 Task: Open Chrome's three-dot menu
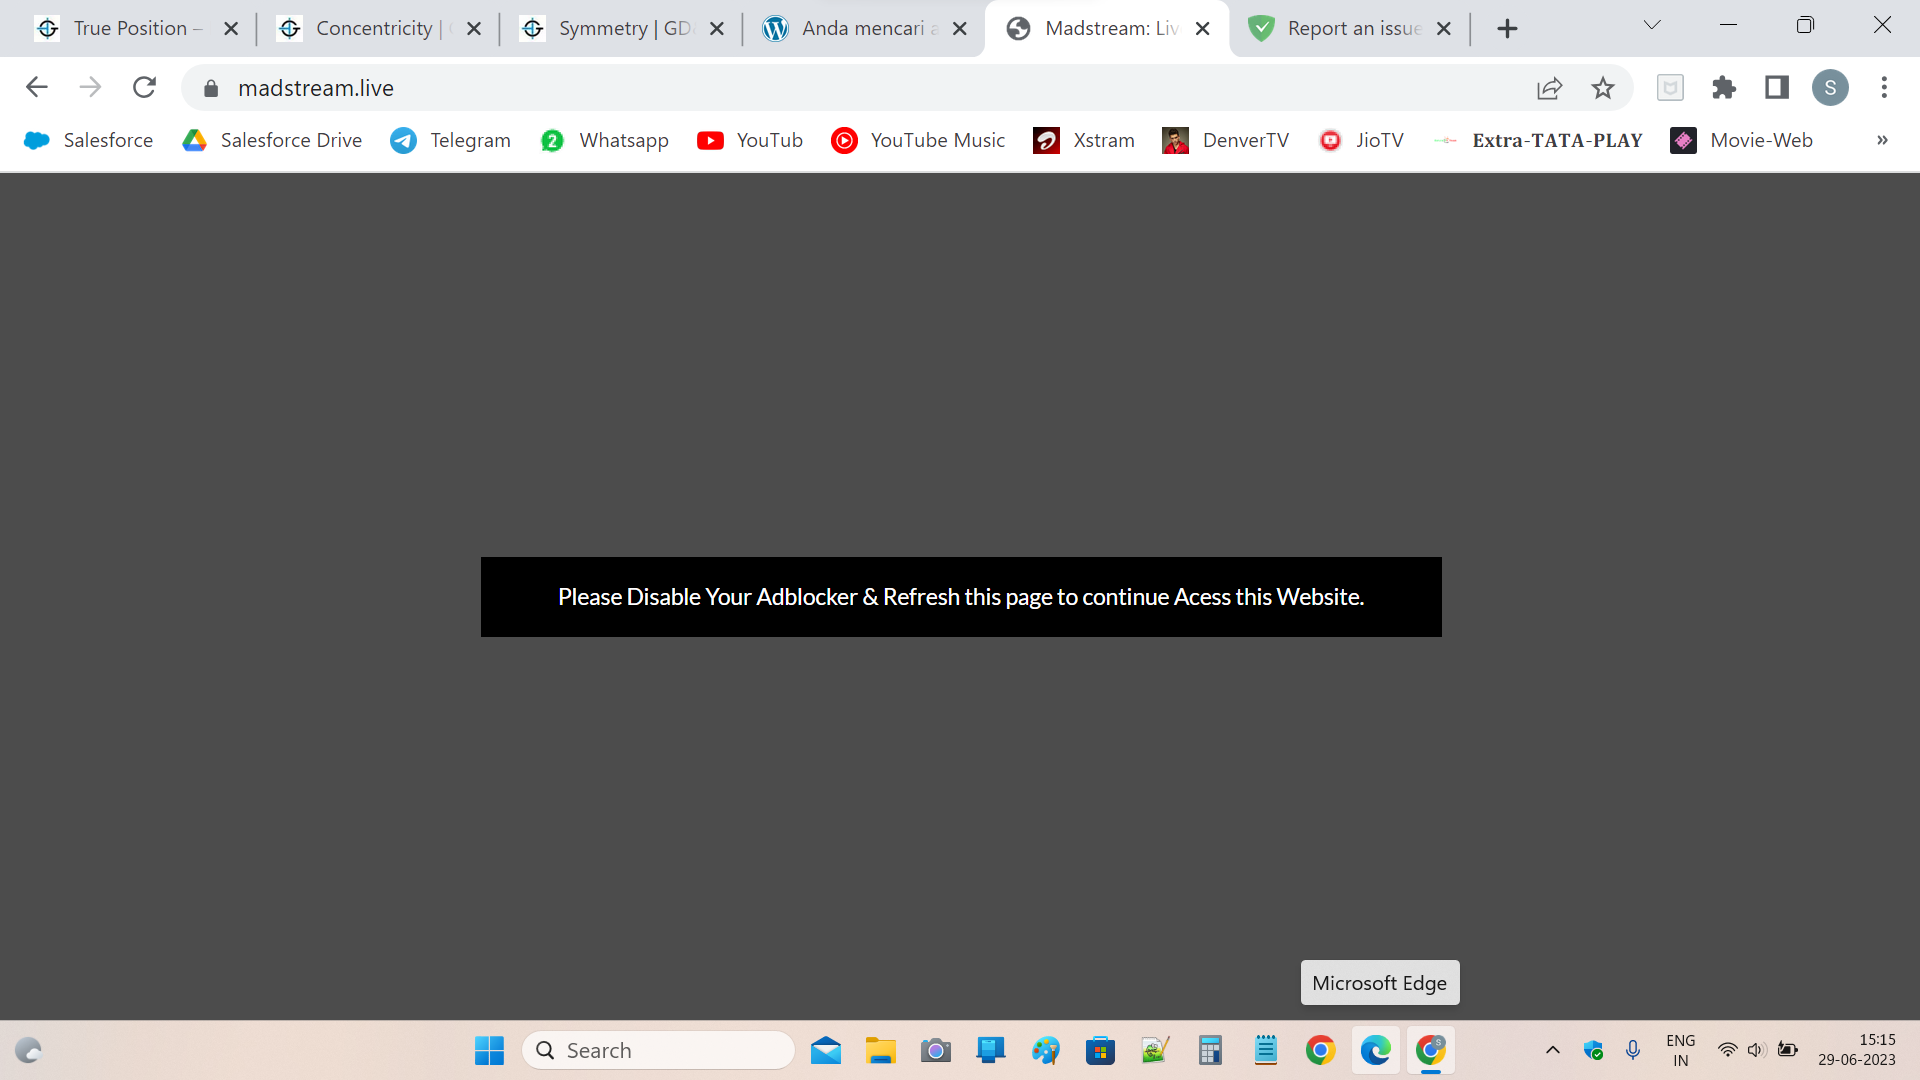tap(1884, 88)
